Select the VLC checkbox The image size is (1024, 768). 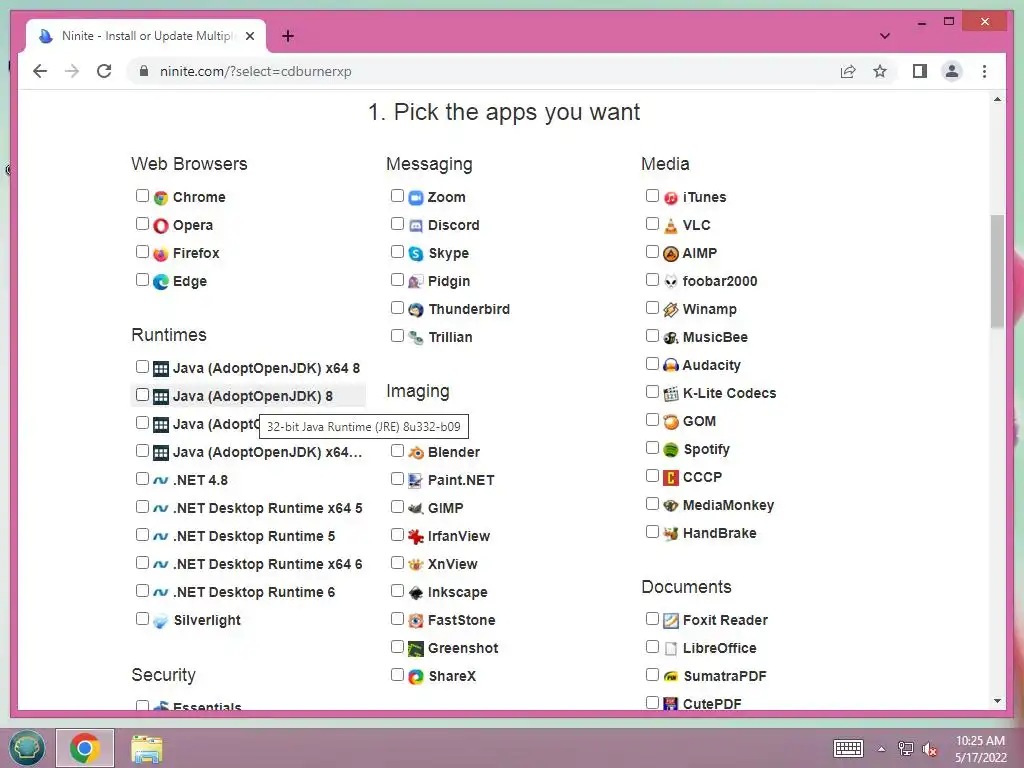point(652,223)
